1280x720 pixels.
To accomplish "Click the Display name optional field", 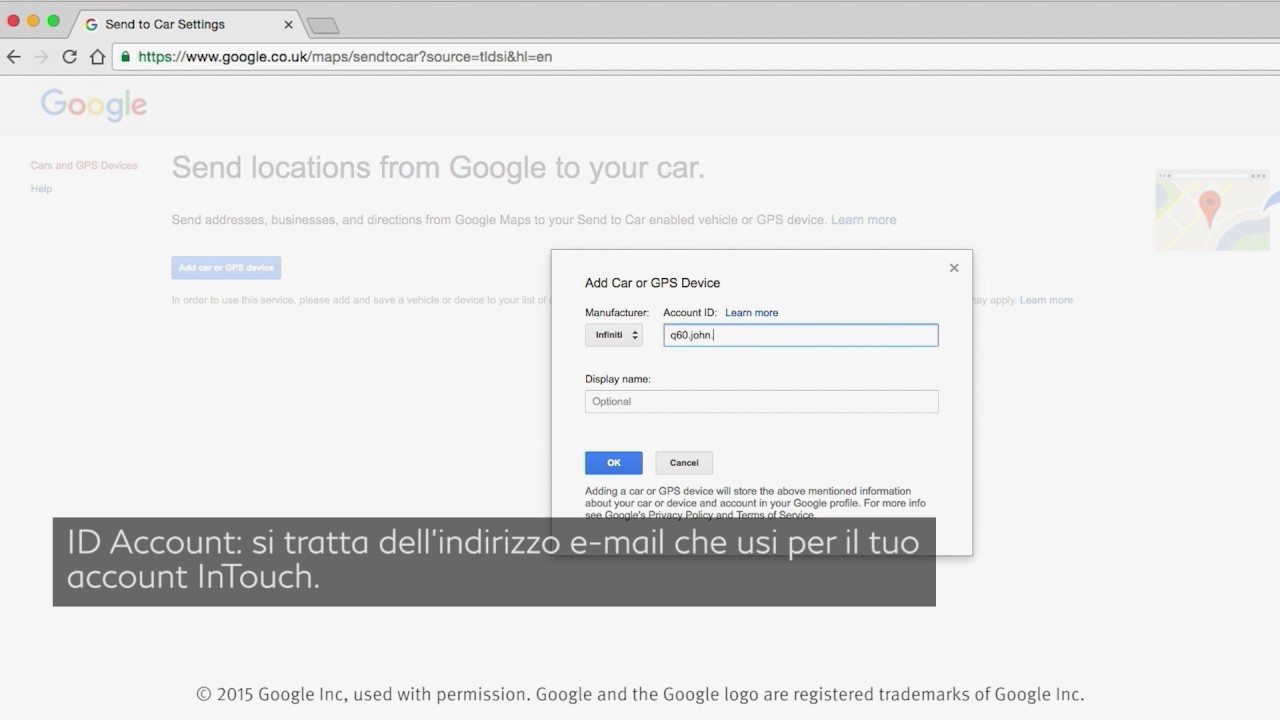I will [x=762, y=402].
